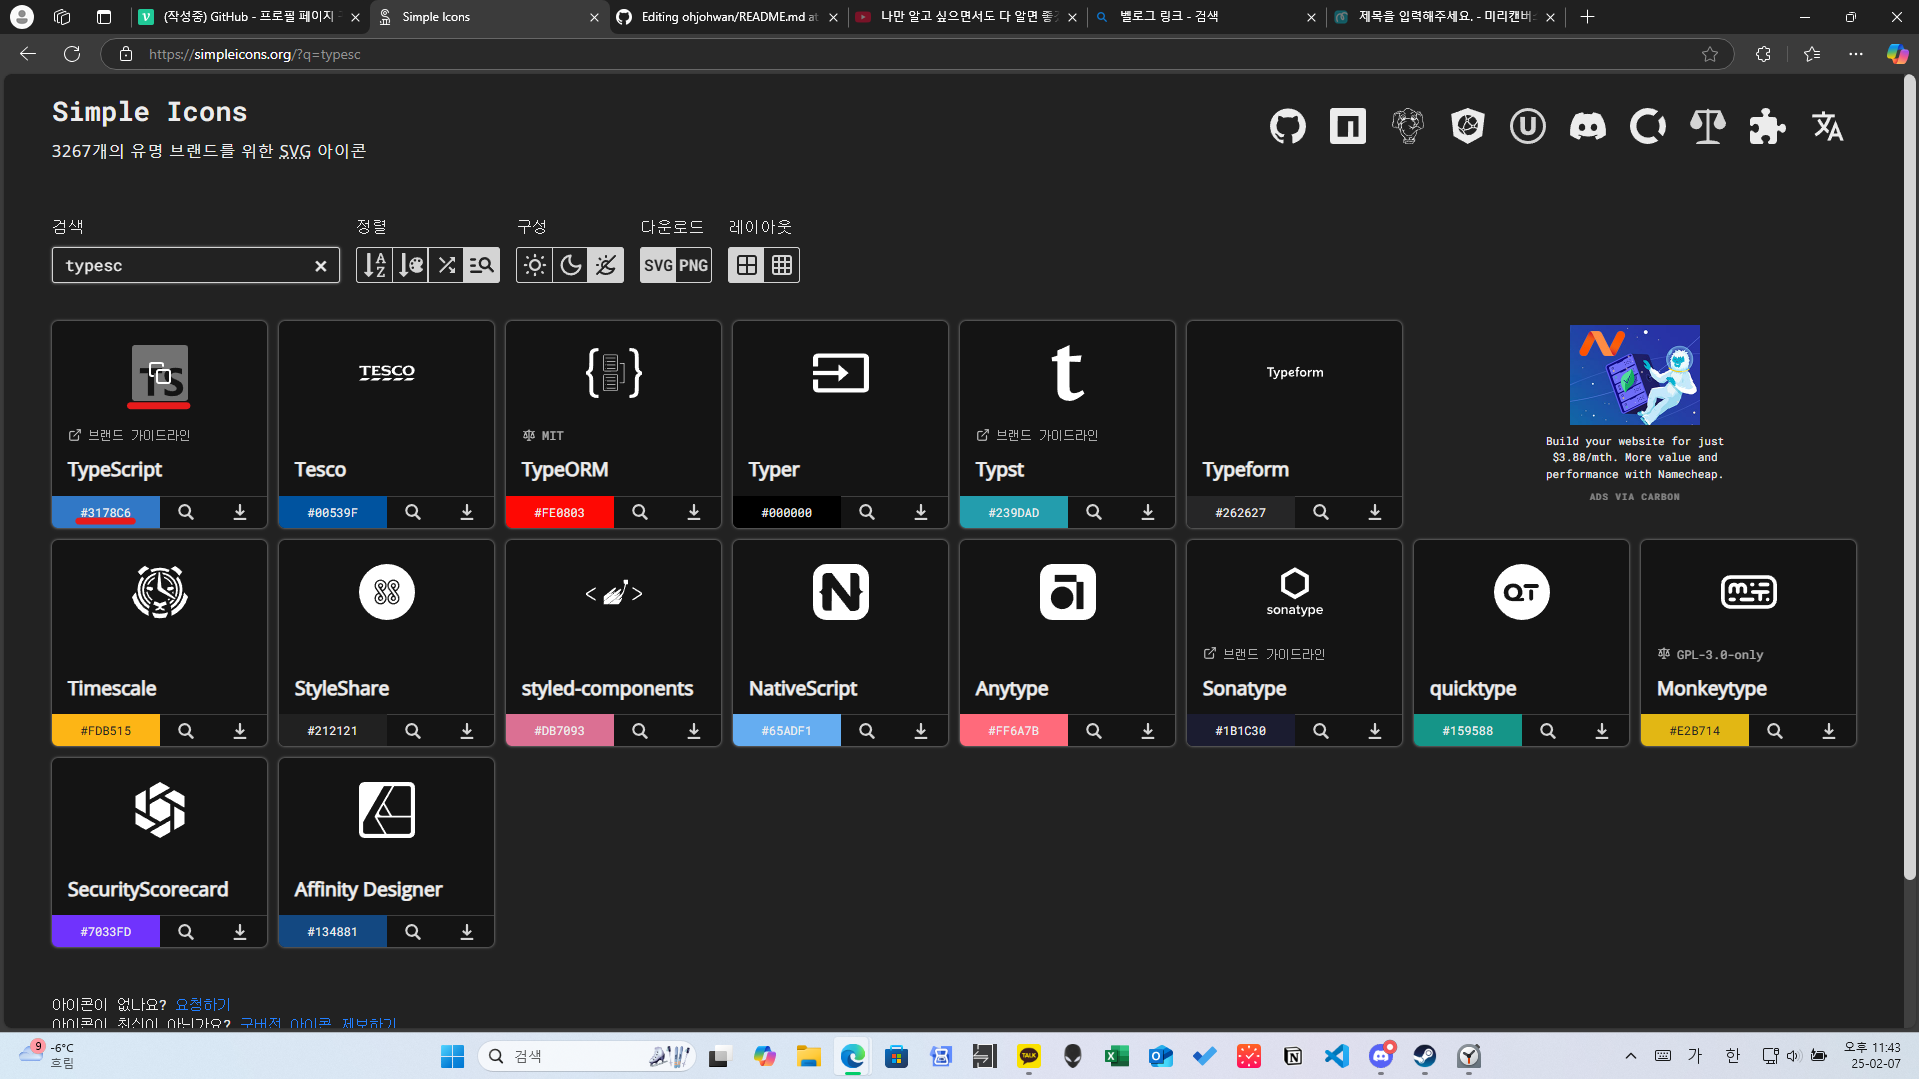The height and width of the screenshot is (1079, 1919).
Task: Click the 요청하기 request link
Action: pos(203,1004)
